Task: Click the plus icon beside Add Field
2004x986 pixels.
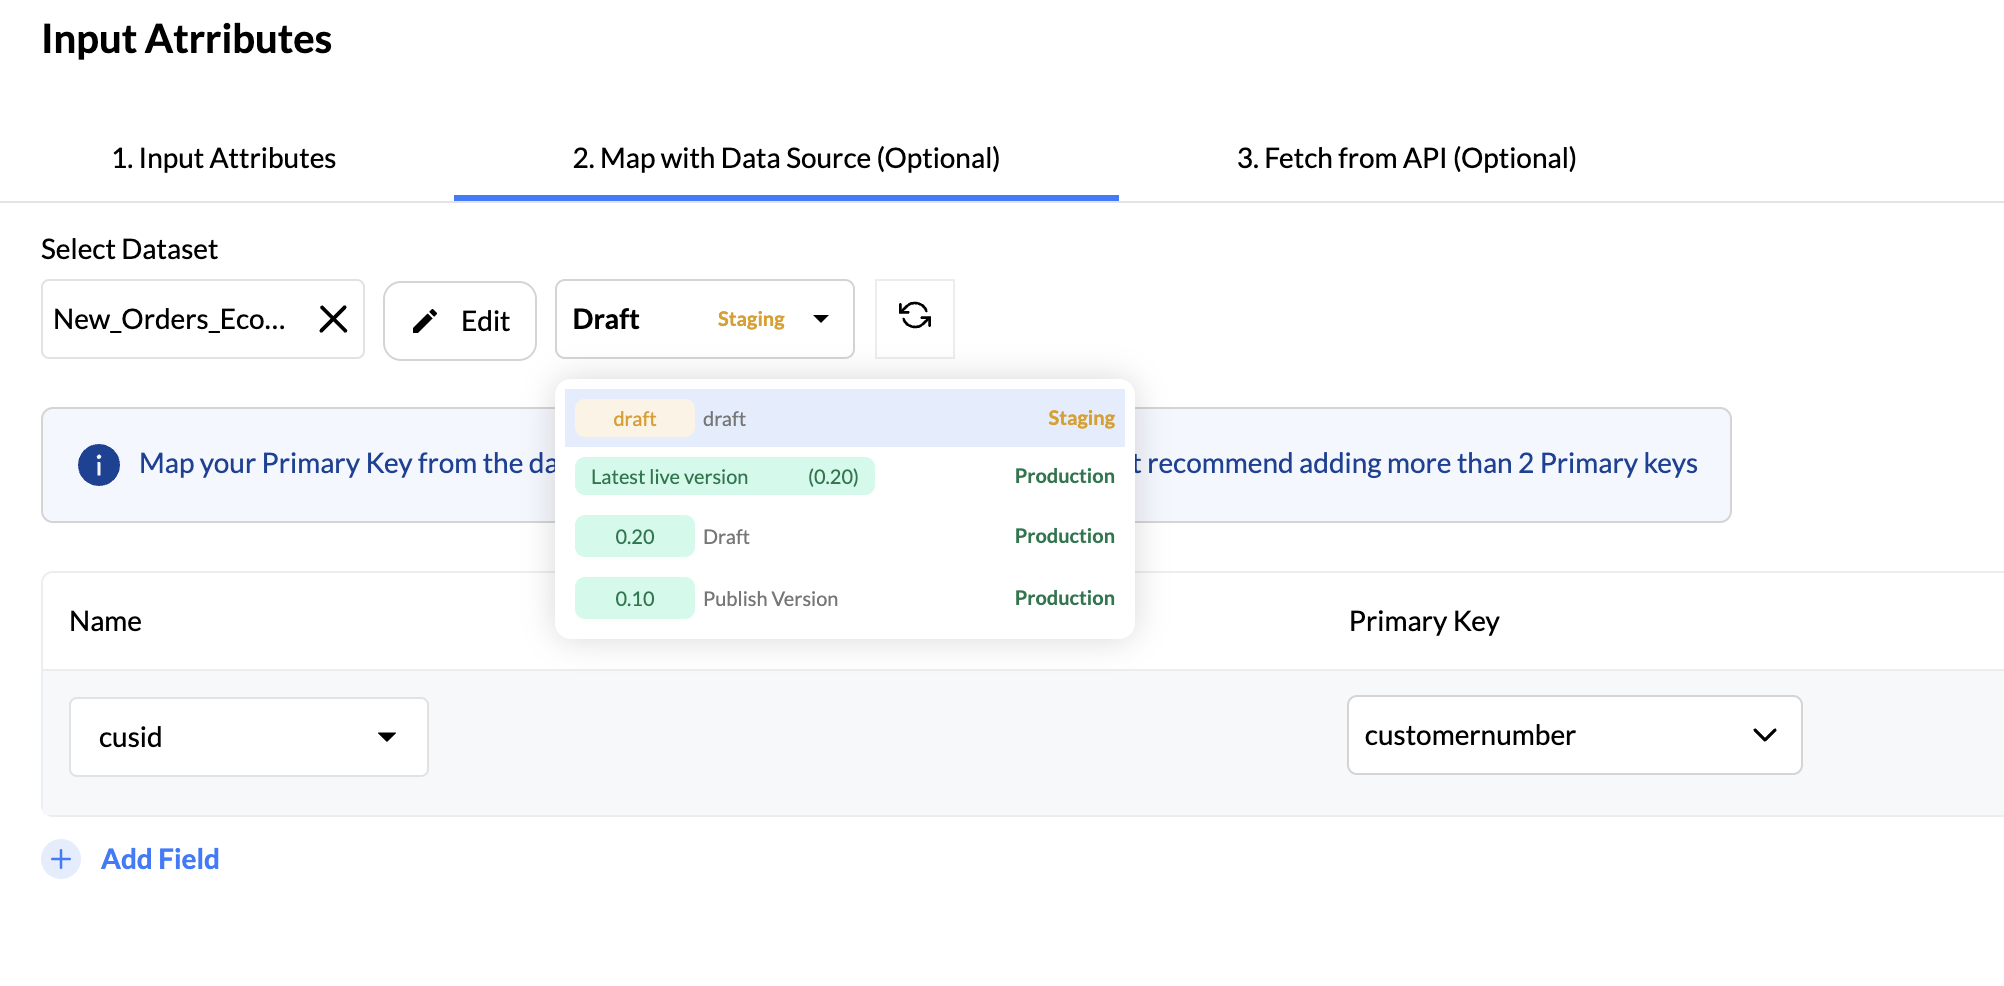Action: pos(61,859)
